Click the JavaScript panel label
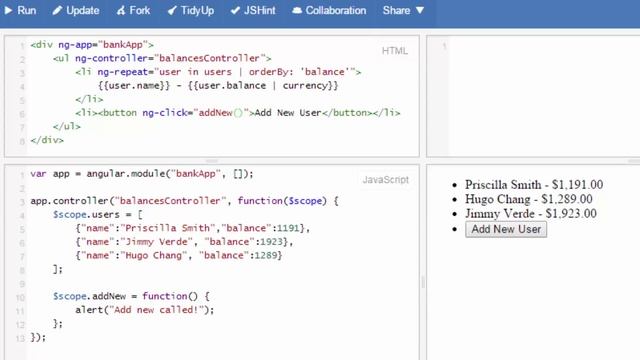 pos(386,180)
